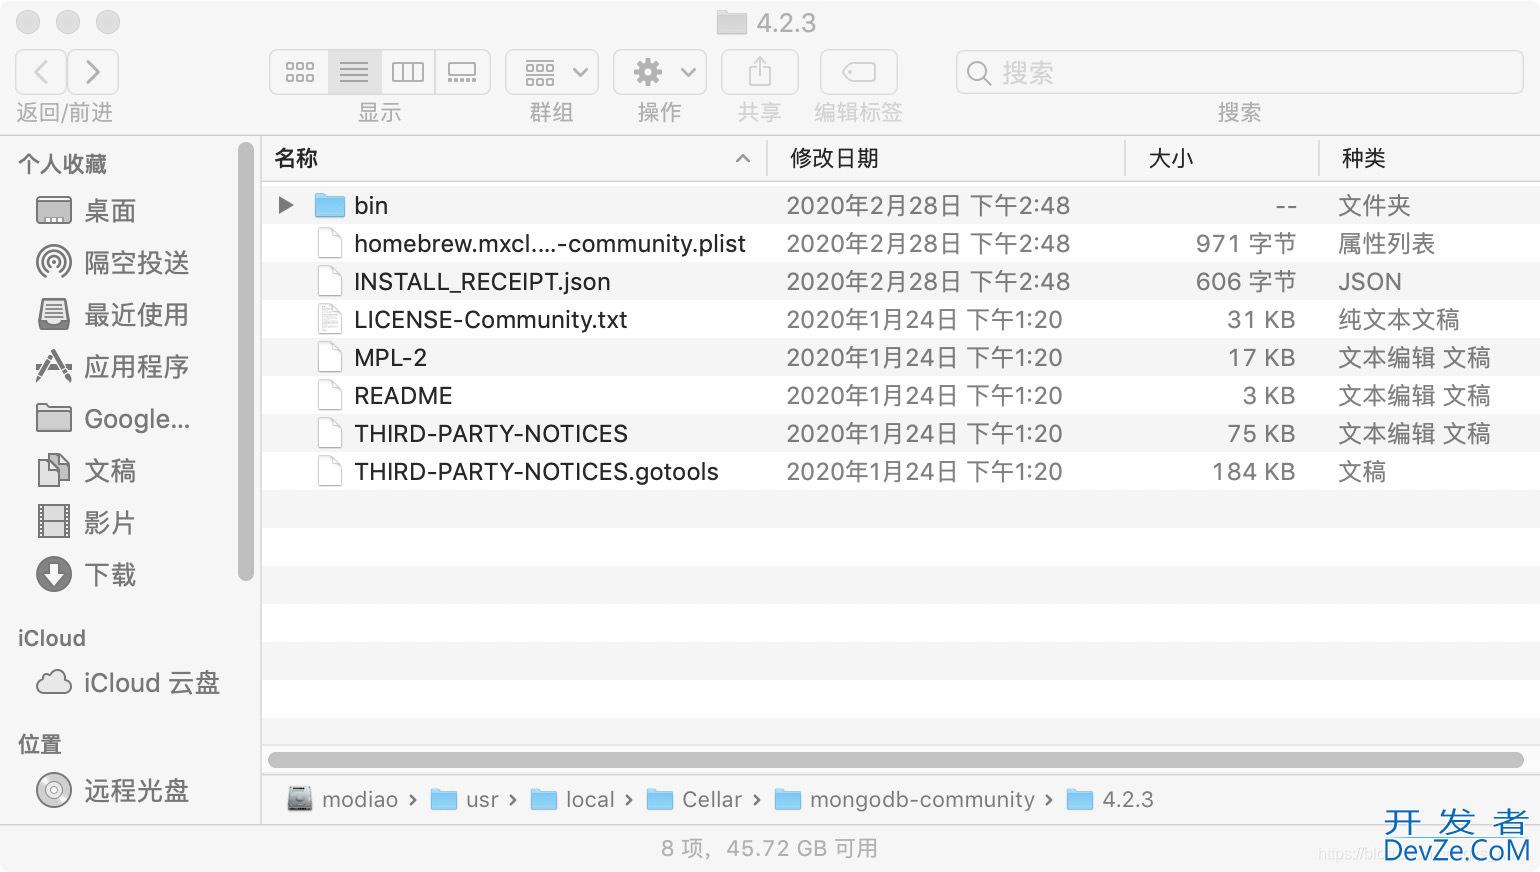1540x872 pixels.
Task: Toggle the sort direction arrow in Name column
Action: point(743,158)
